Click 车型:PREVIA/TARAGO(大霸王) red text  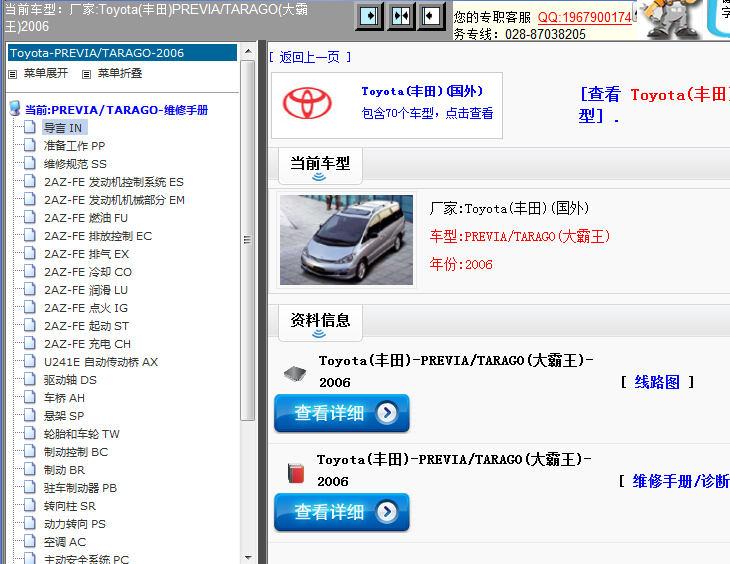point(520,237)
